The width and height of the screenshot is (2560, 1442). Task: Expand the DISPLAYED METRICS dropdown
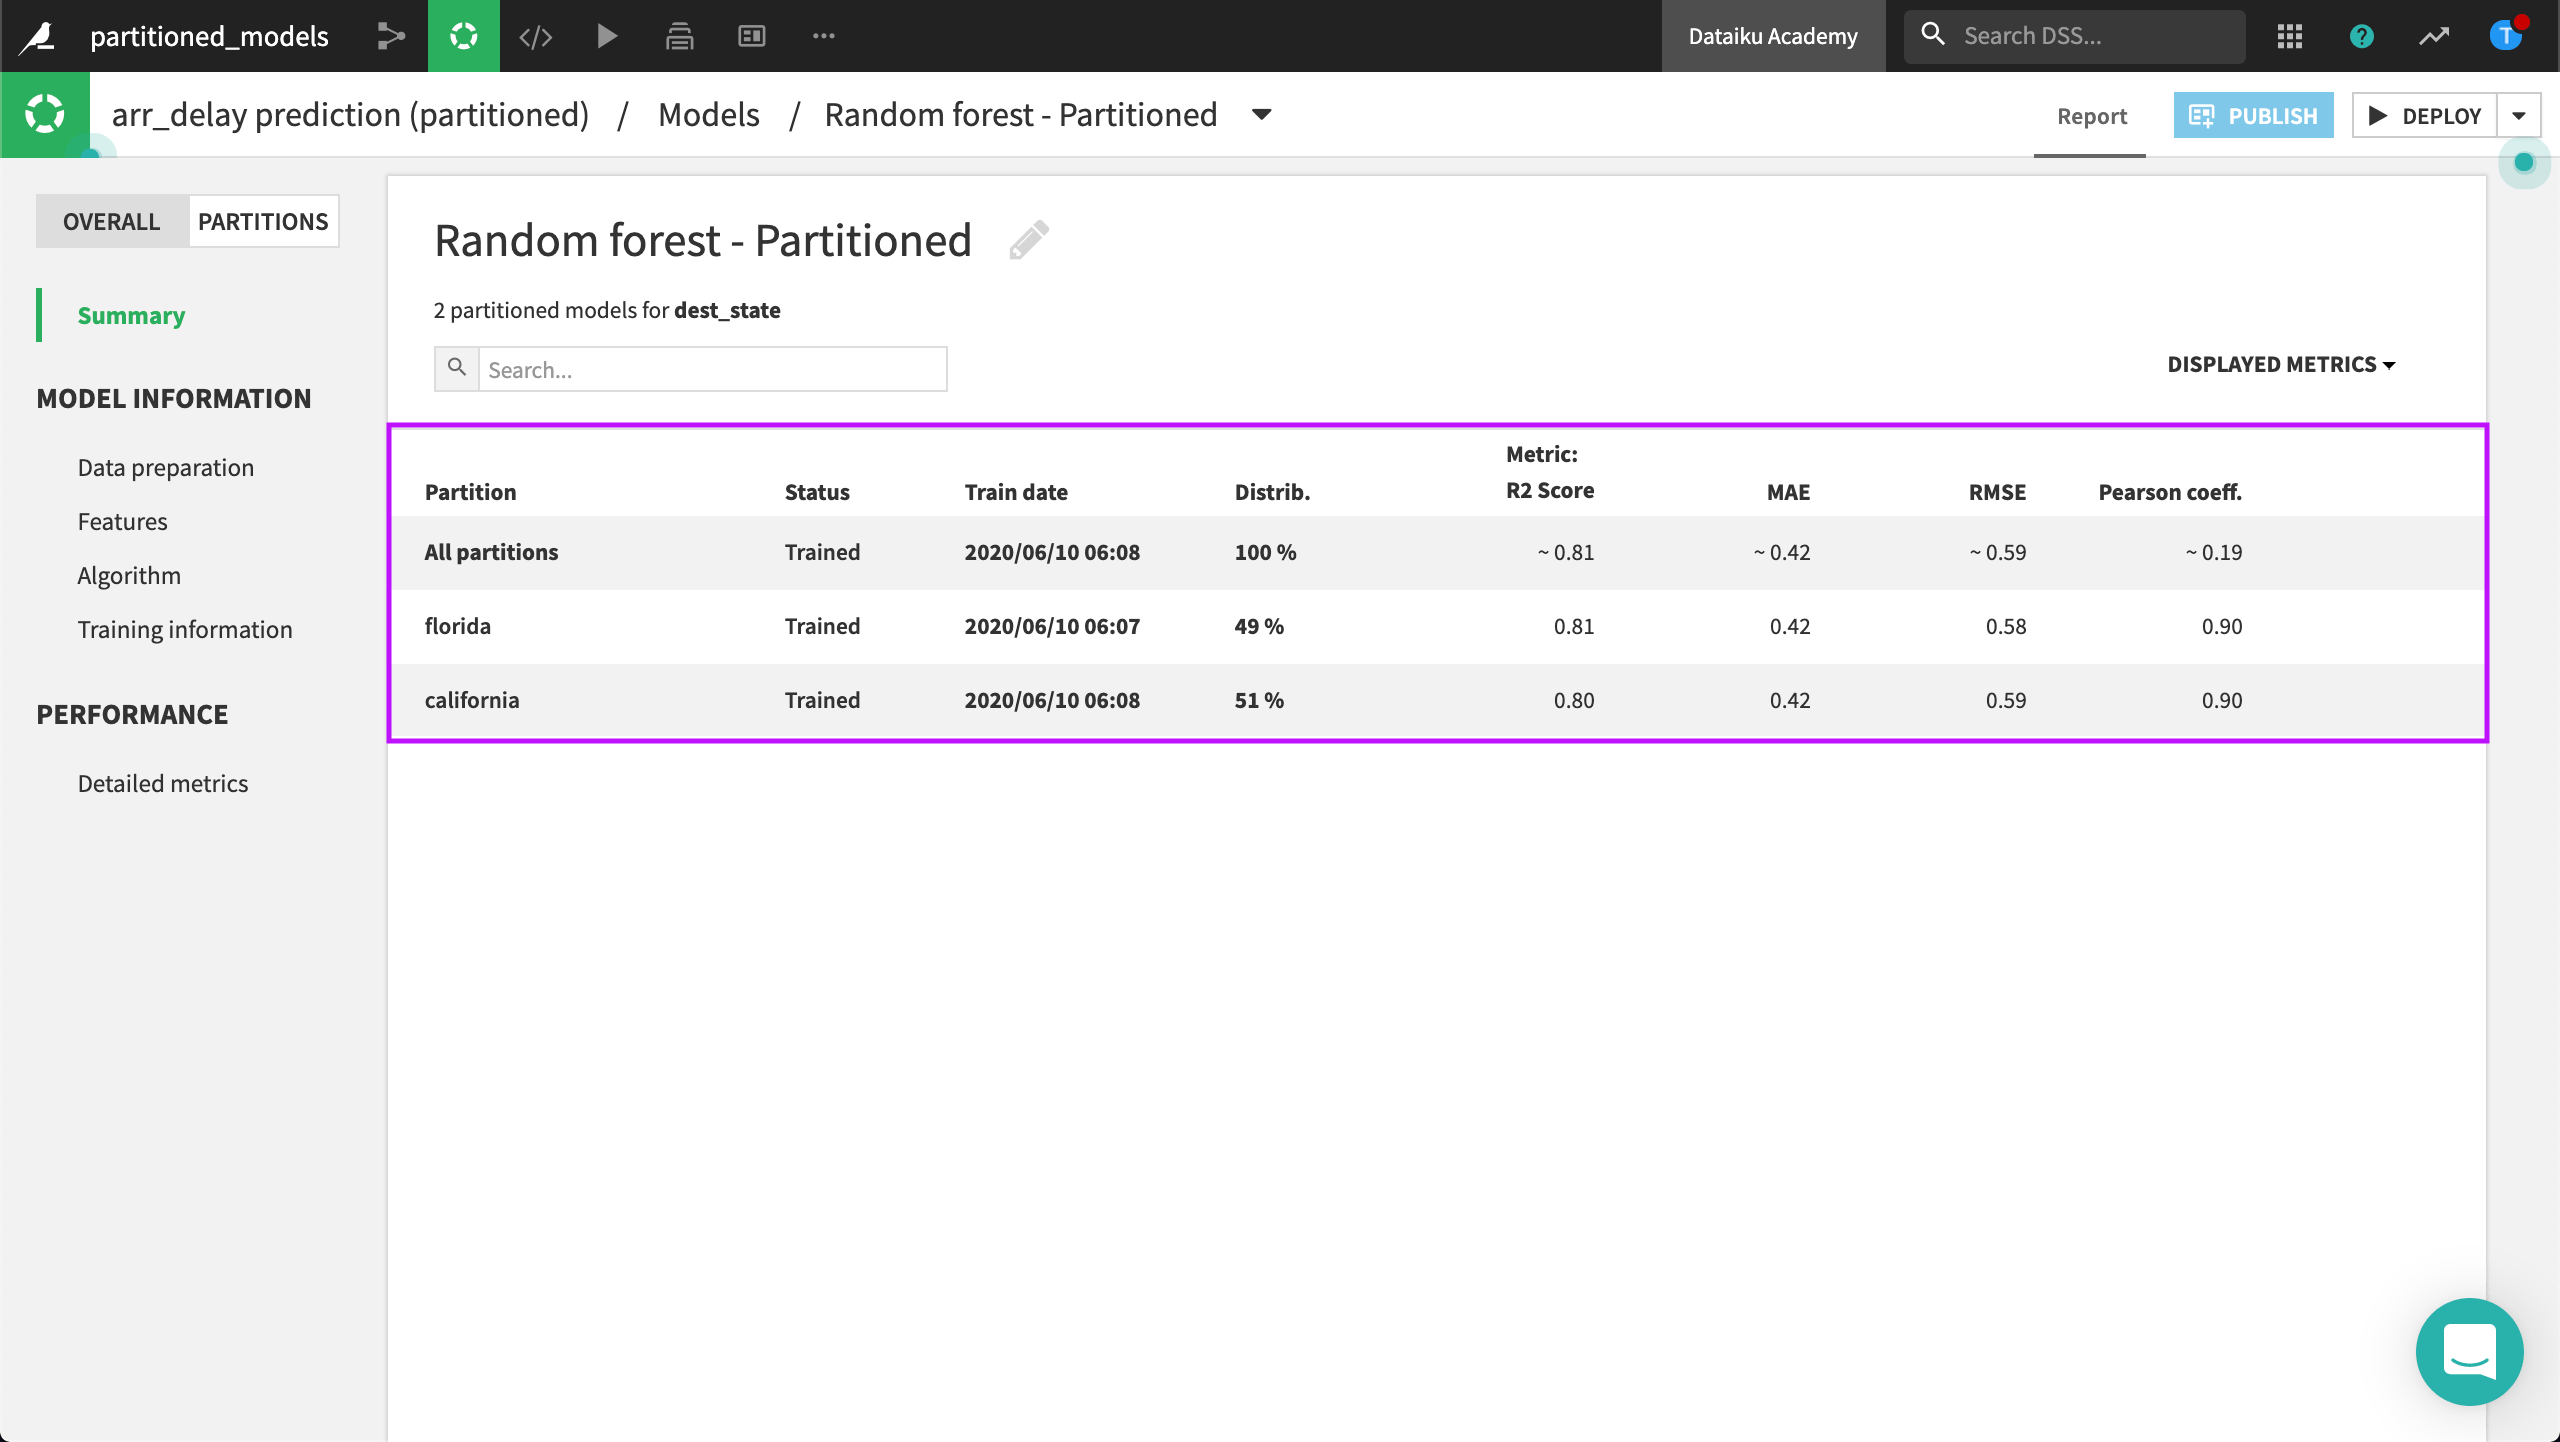[x=2281, y=364]
